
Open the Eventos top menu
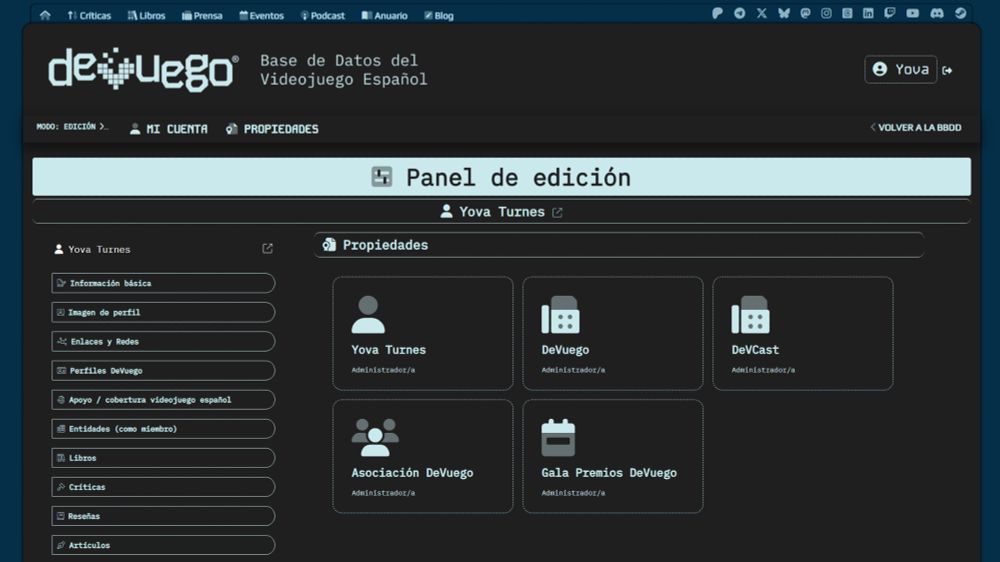[x=261, y=15]
